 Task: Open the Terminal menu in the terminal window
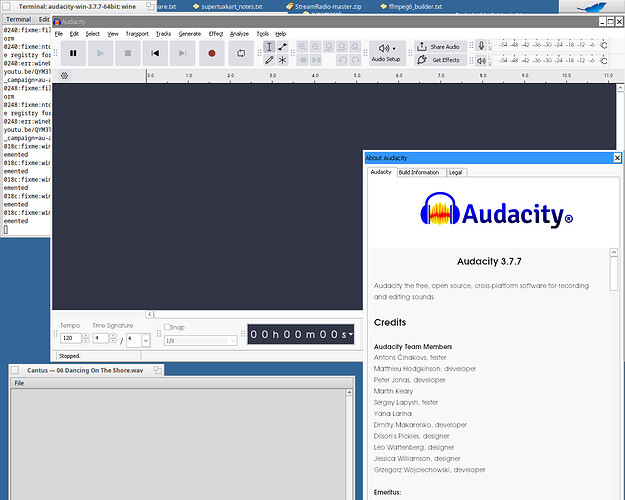tap(18, 19)
